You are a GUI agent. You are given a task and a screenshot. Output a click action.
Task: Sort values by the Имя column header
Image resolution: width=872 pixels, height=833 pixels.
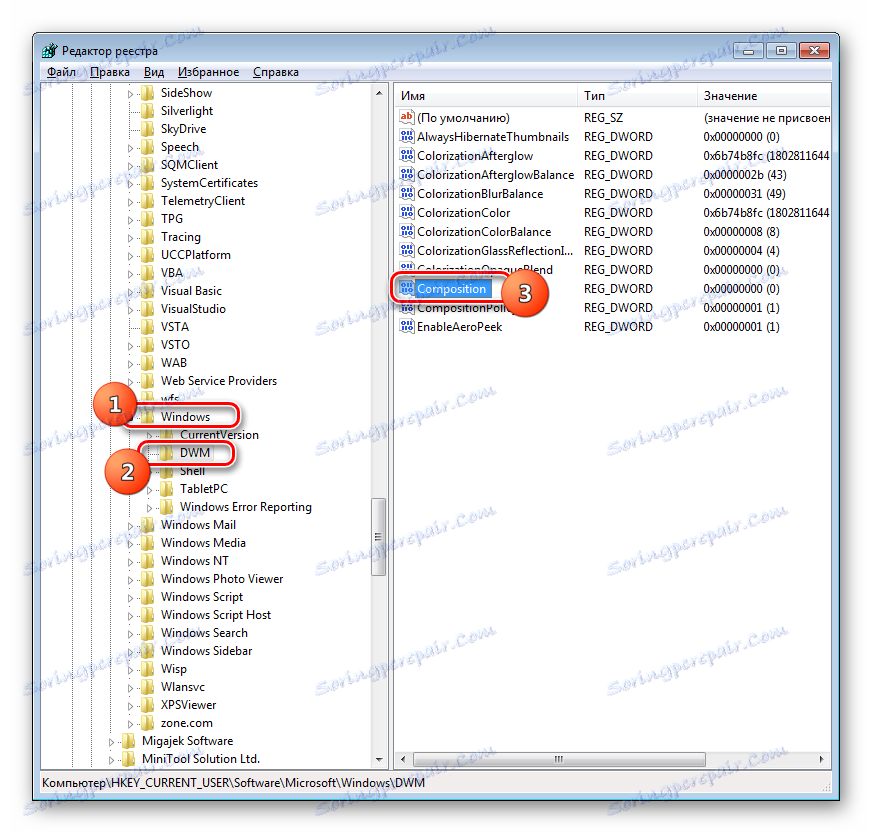click(x=486, y=96)
